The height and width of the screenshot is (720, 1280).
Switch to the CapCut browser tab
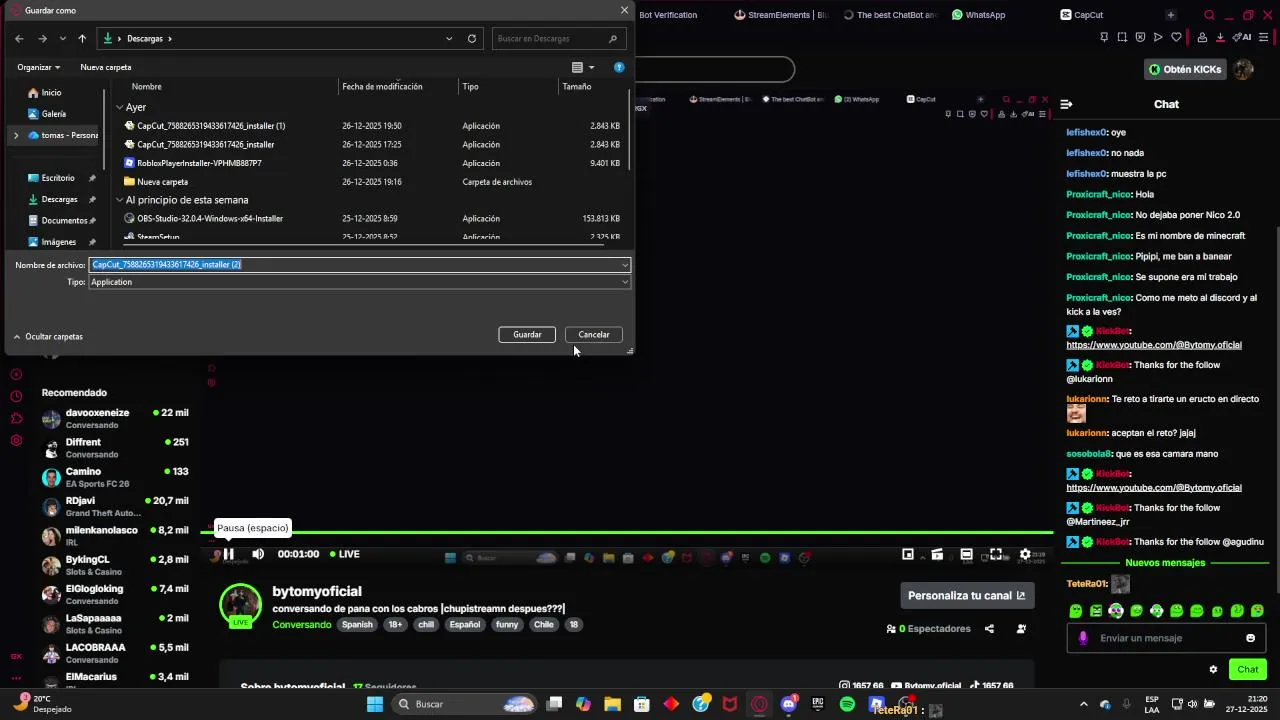[x=1082, y=15]
